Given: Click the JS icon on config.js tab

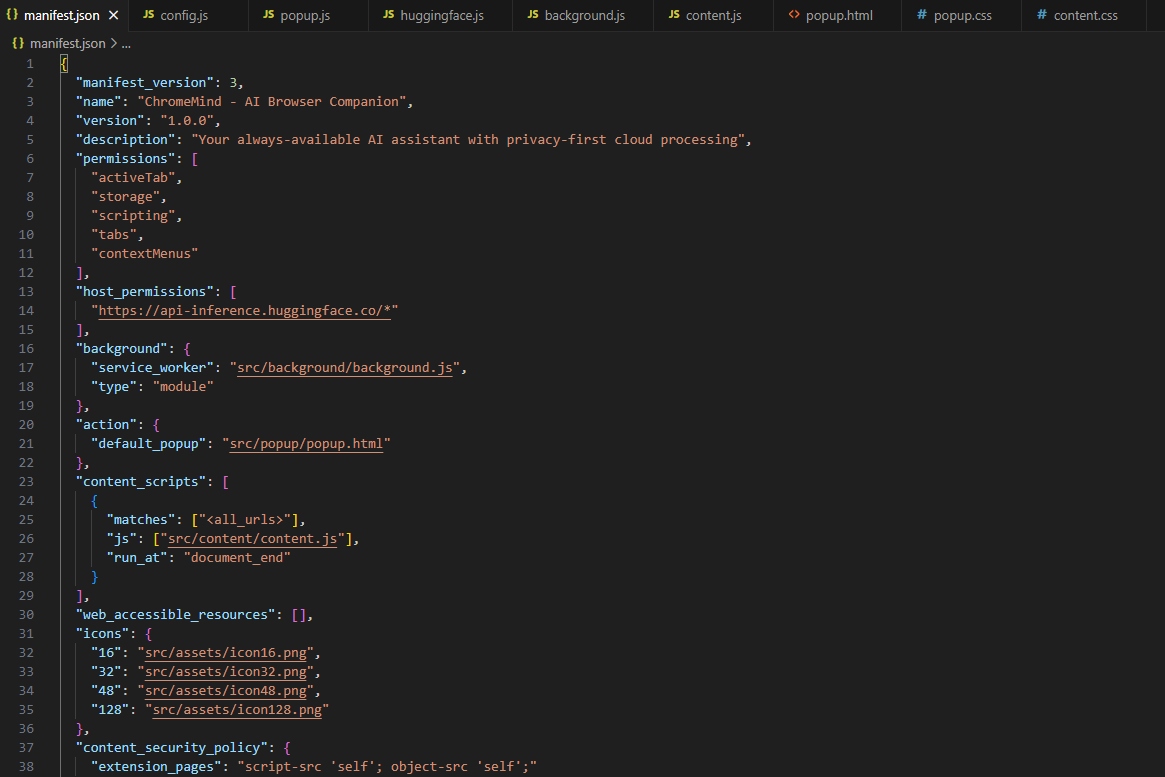Looking at the screenshot, I should click(x=149, y=15).
